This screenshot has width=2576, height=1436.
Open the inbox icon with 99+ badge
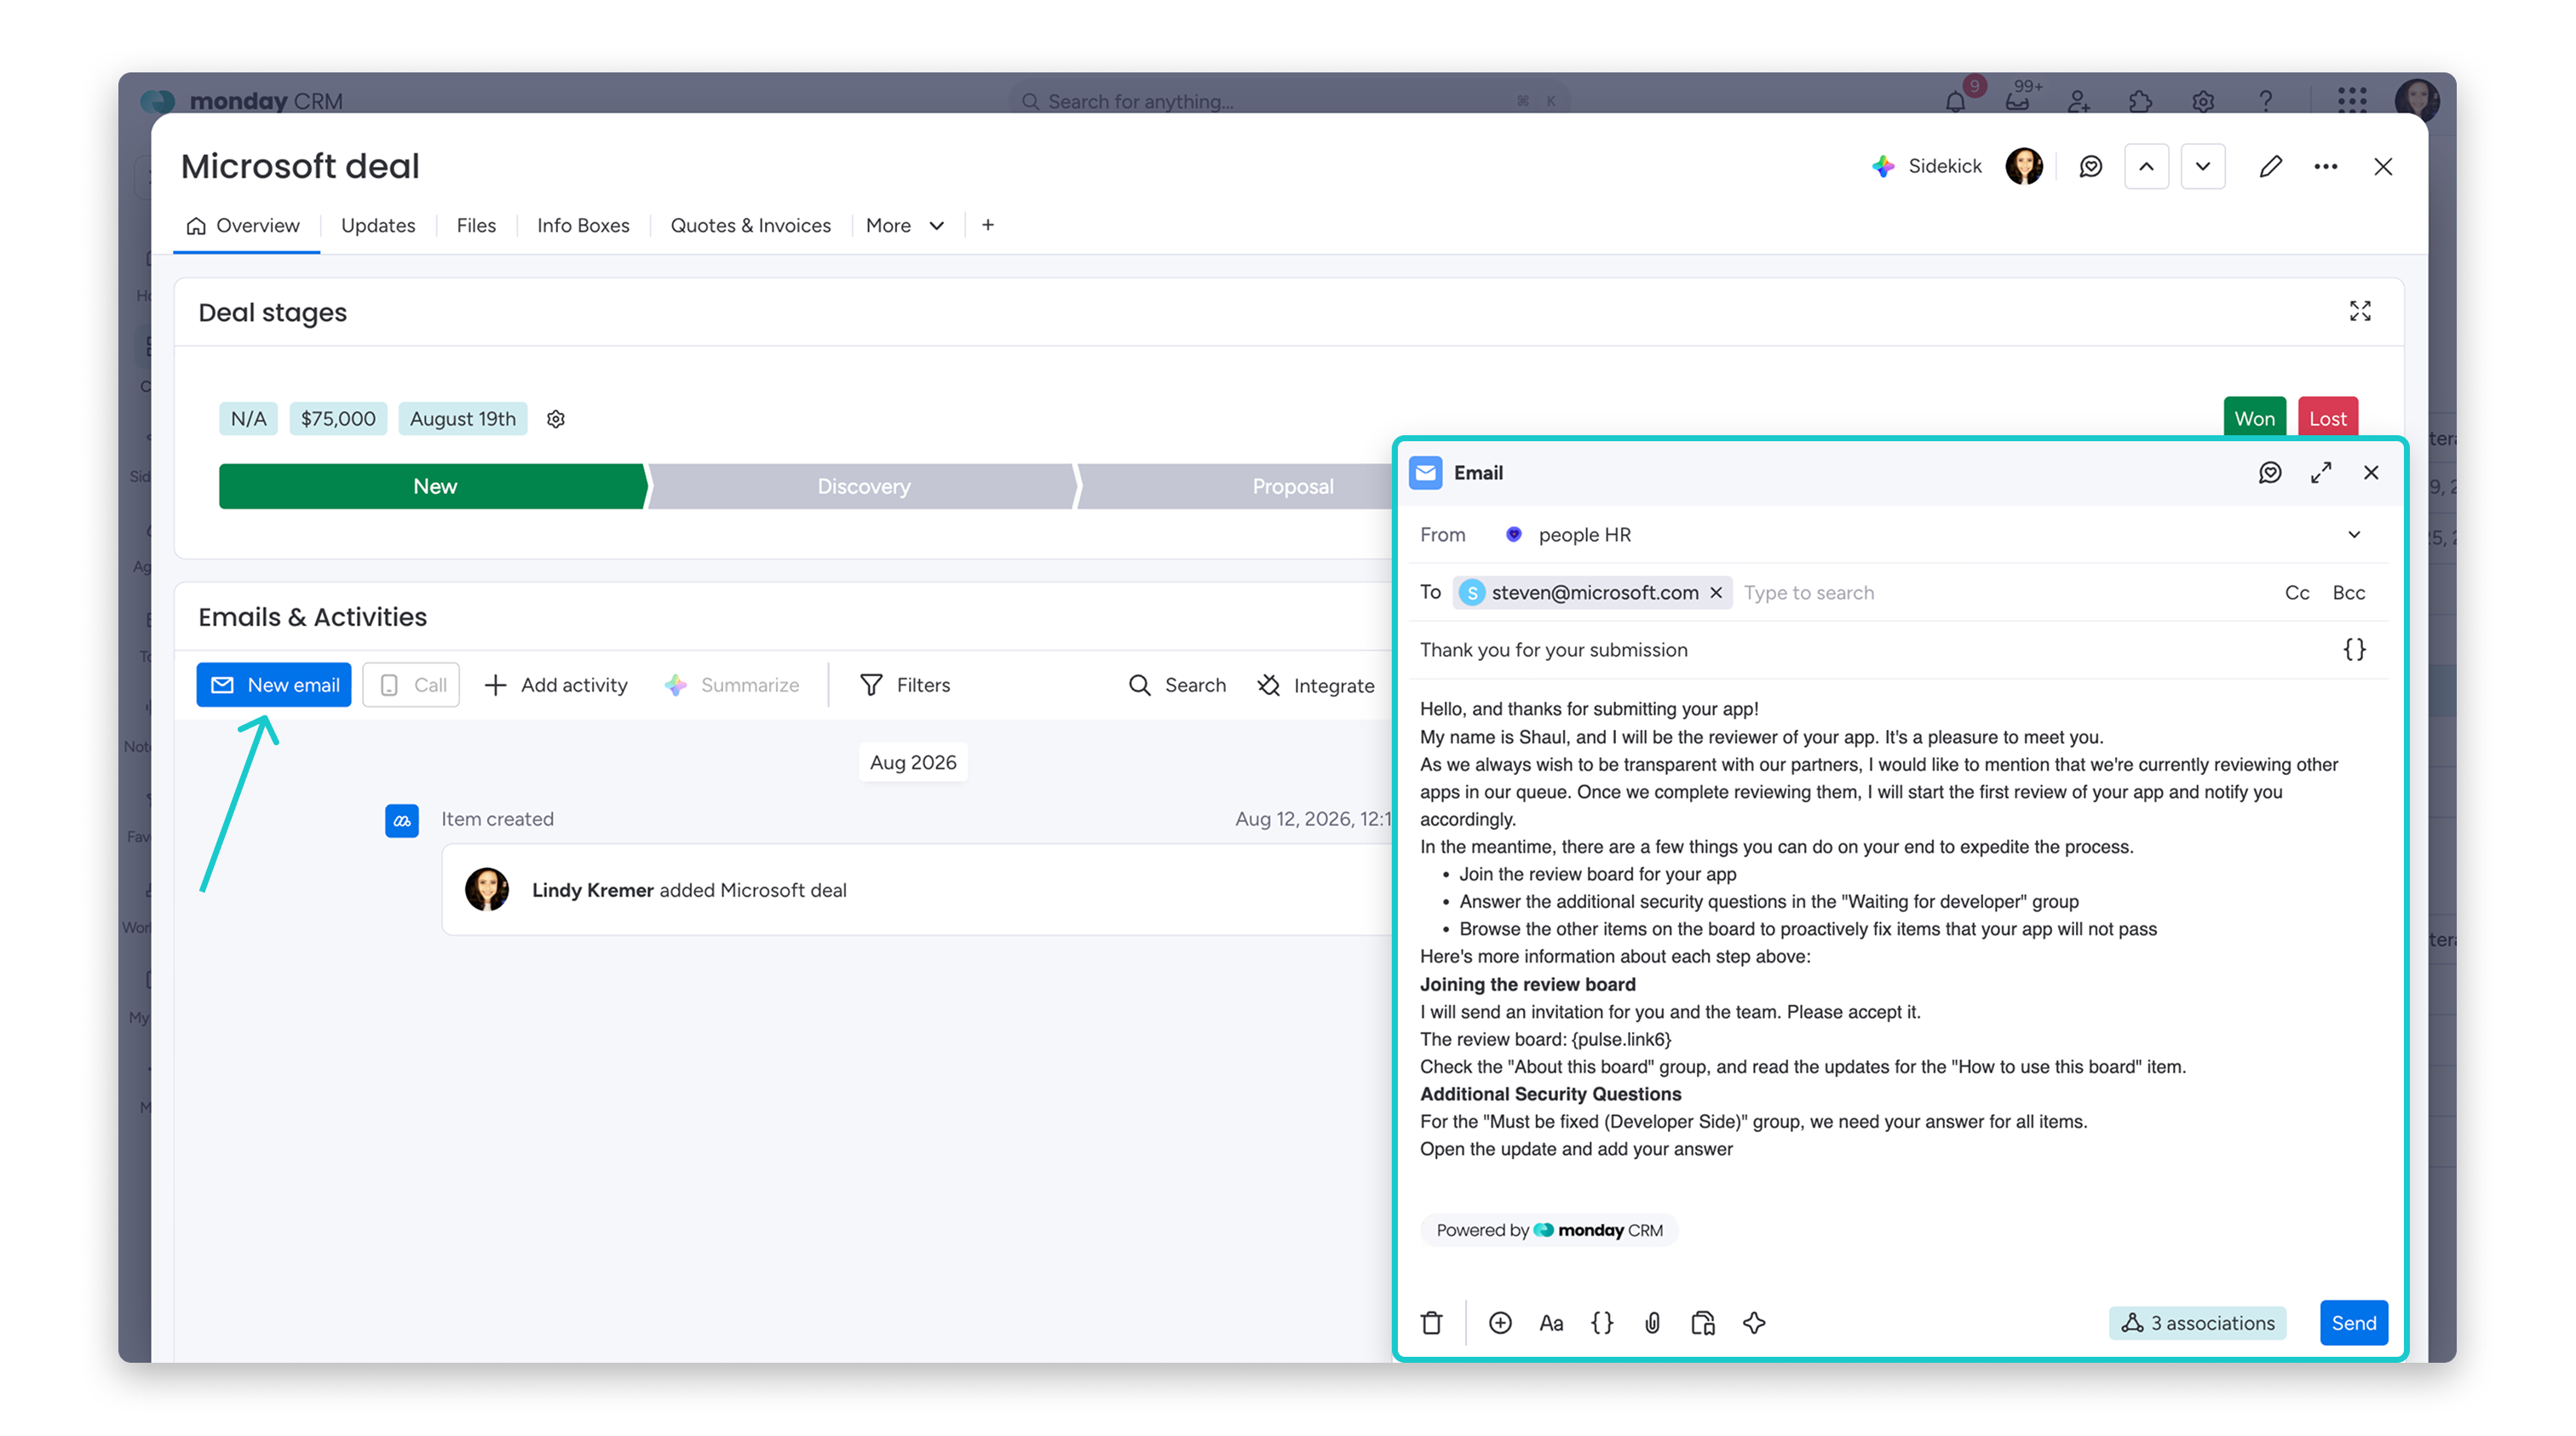(x=2017, y=101)
